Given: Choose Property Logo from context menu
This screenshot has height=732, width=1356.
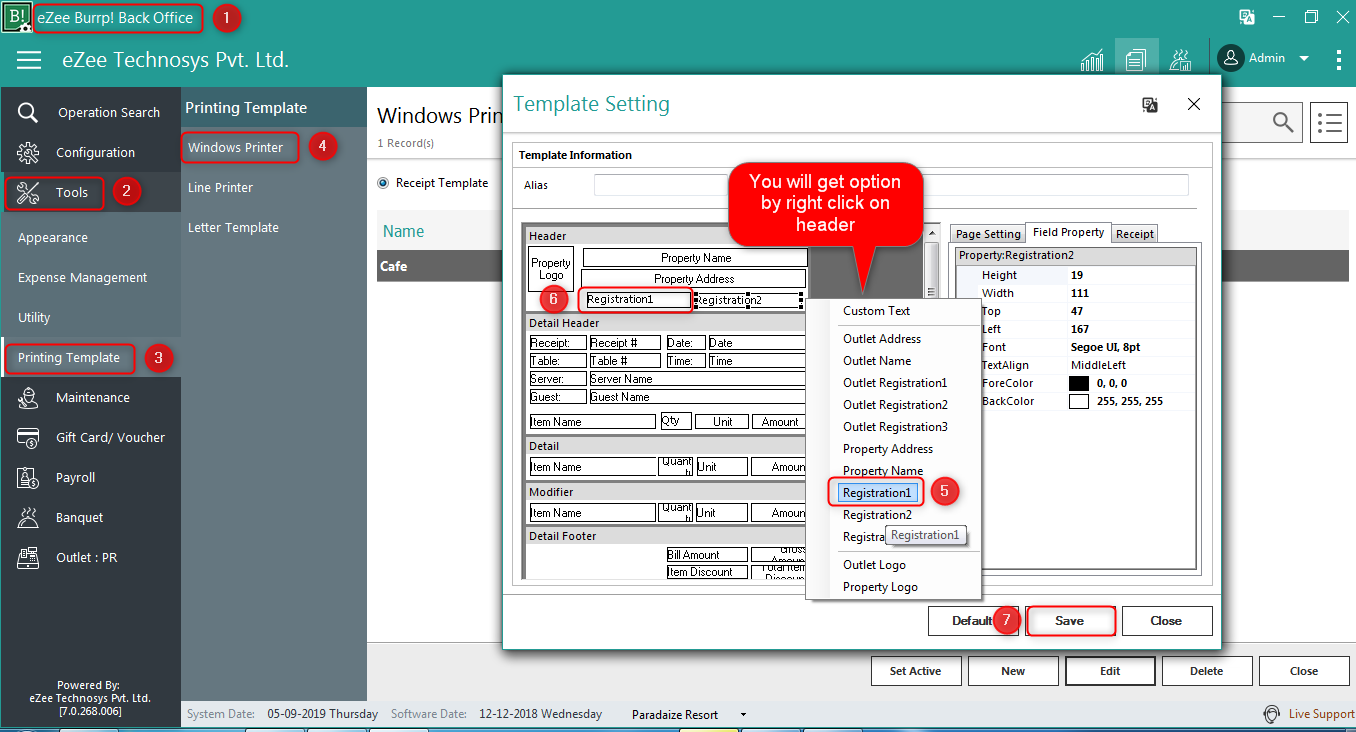Looking at the screenshot, I should (x=880, y=587).
